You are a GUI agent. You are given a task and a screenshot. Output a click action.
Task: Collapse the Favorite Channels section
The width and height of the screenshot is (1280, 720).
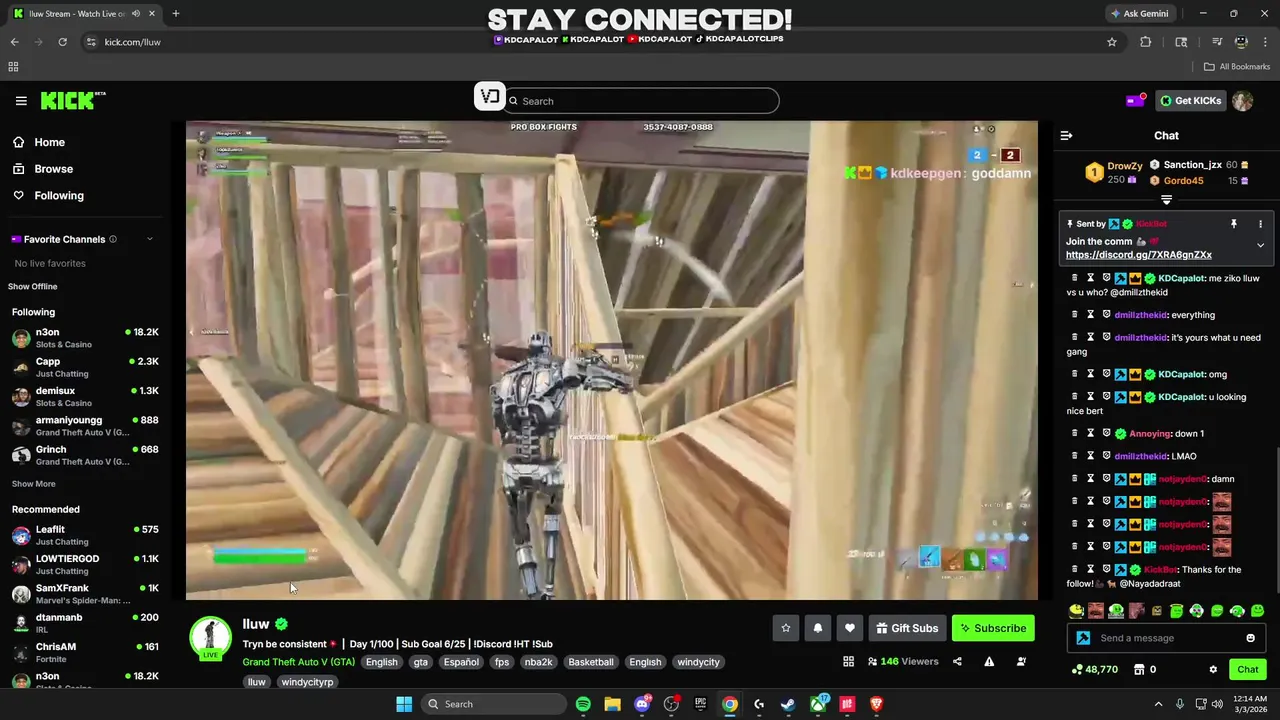click(150, 239)
